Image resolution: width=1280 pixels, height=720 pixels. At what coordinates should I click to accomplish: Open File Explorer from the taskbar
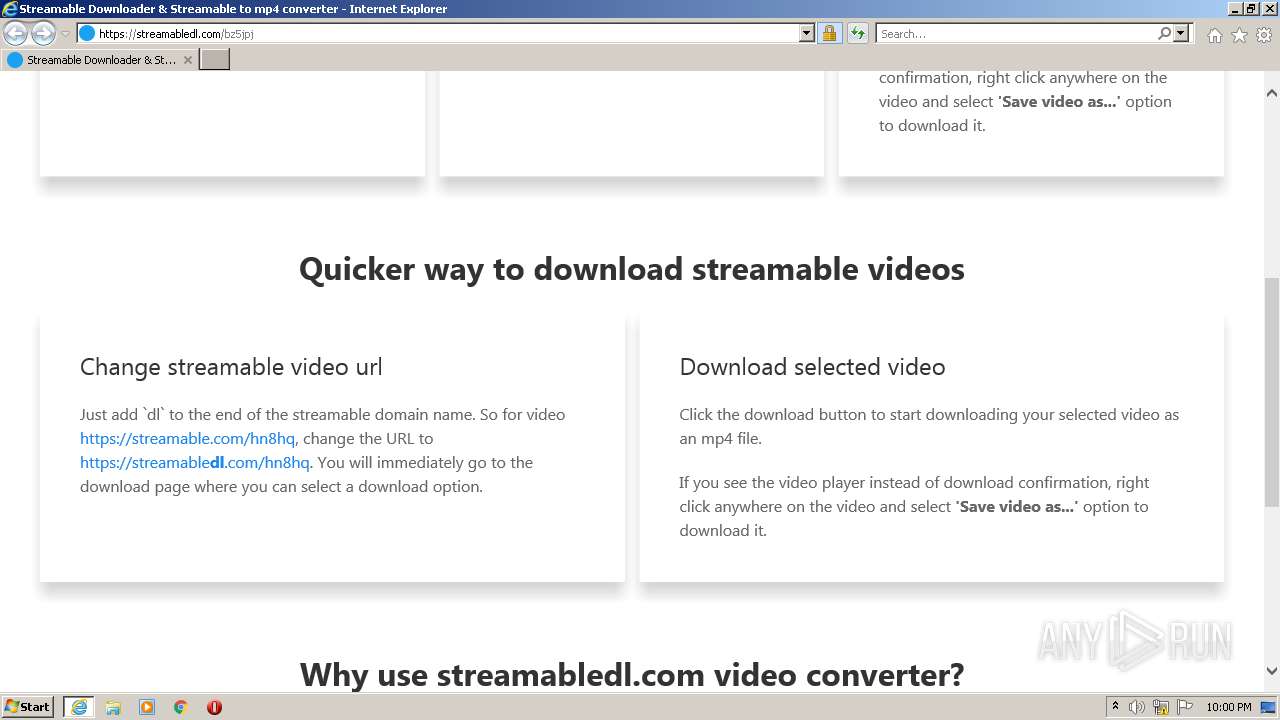click(113, 707)
